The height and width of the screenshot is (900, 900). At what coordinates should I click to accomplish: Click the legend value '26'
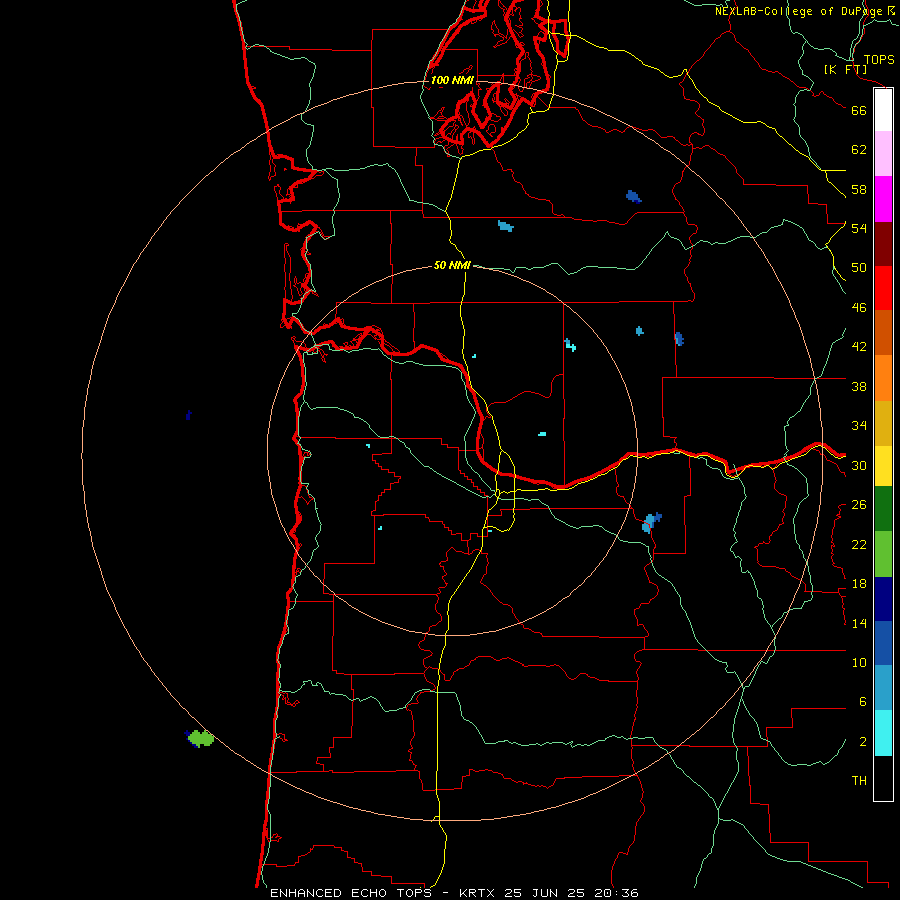859,505
